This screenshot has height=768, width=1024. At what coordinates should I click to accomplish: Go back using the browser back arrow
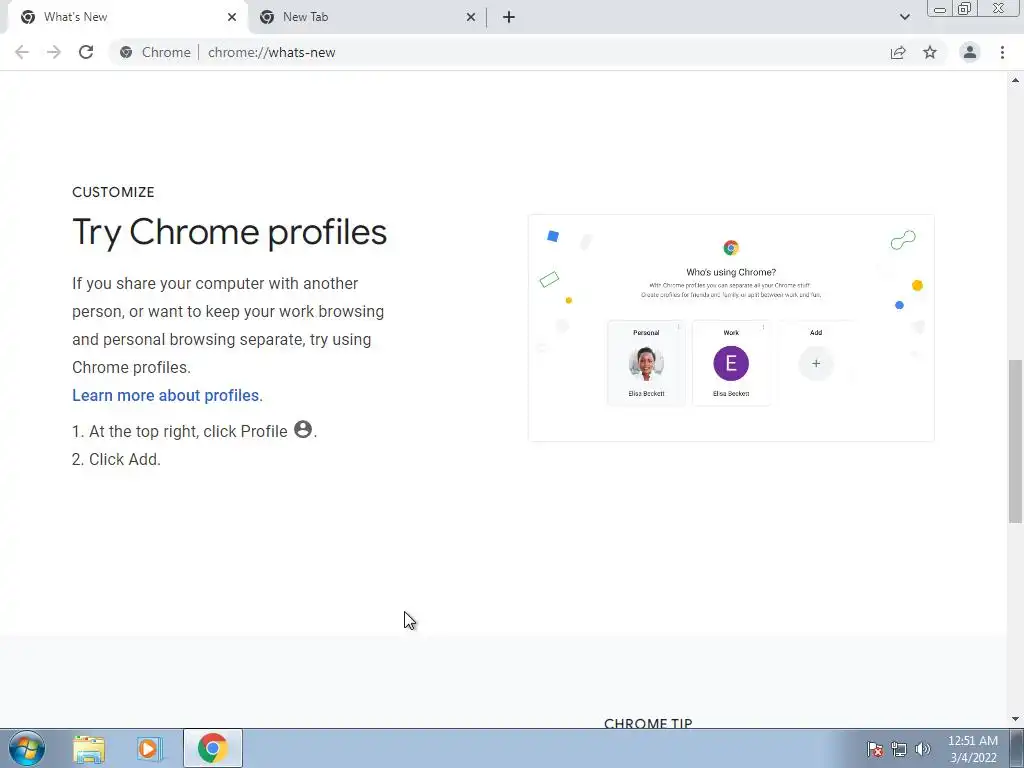pyautogui.click(x=22, y=52)
